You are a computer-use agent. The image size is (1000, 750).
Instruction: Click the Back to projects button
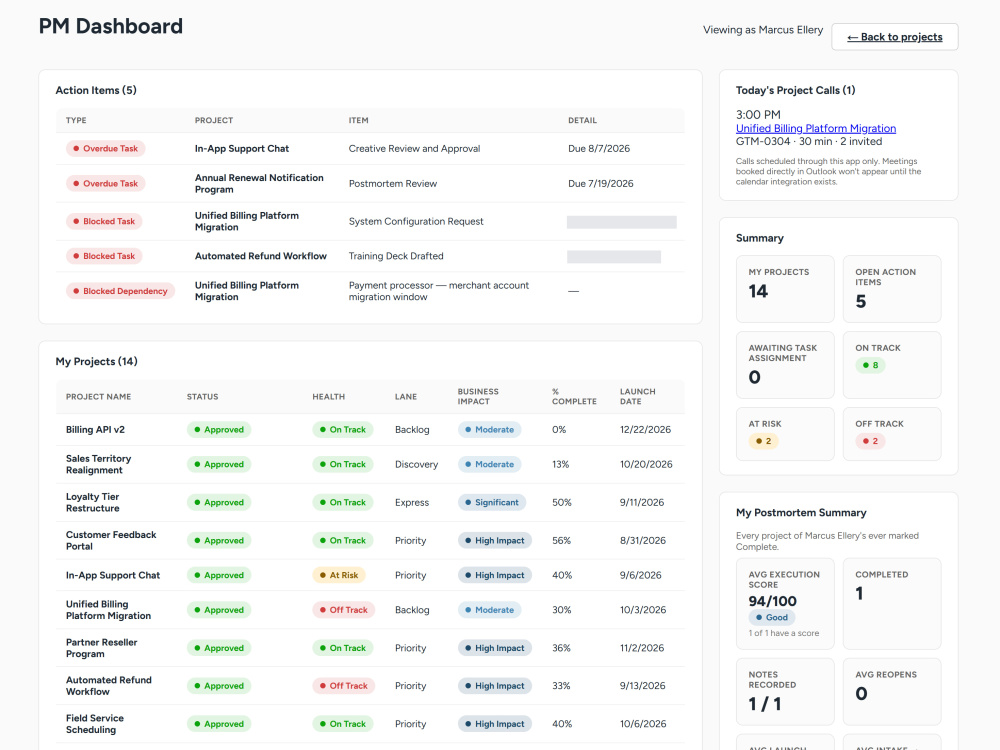click(x=894, y=37)
